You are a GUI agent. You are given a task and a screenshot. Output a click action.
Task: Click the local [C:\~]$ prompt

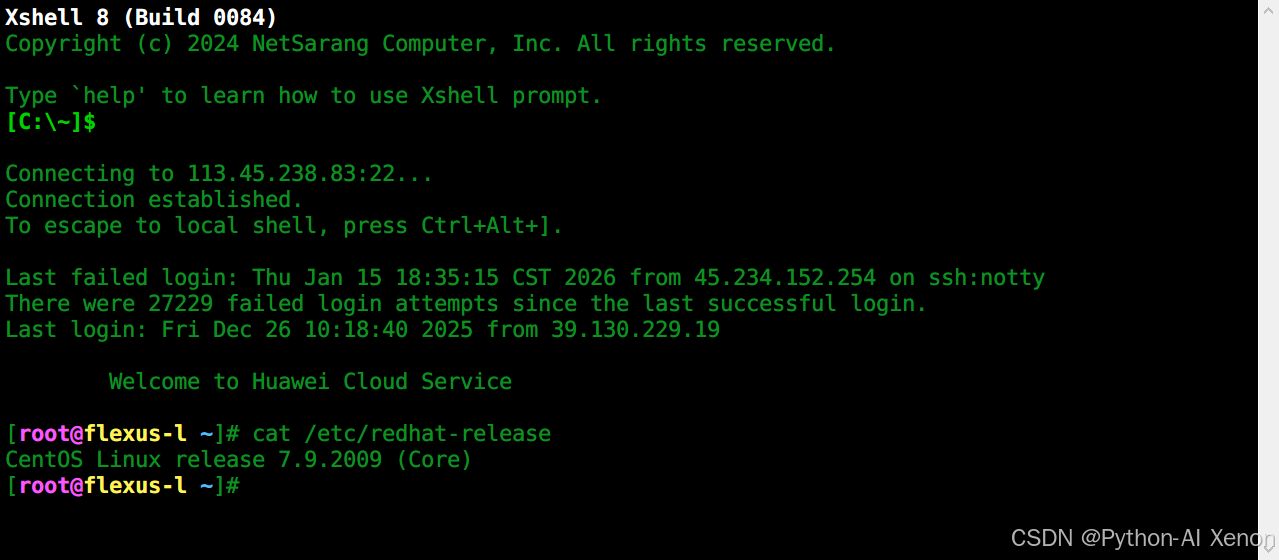(51, 122)
